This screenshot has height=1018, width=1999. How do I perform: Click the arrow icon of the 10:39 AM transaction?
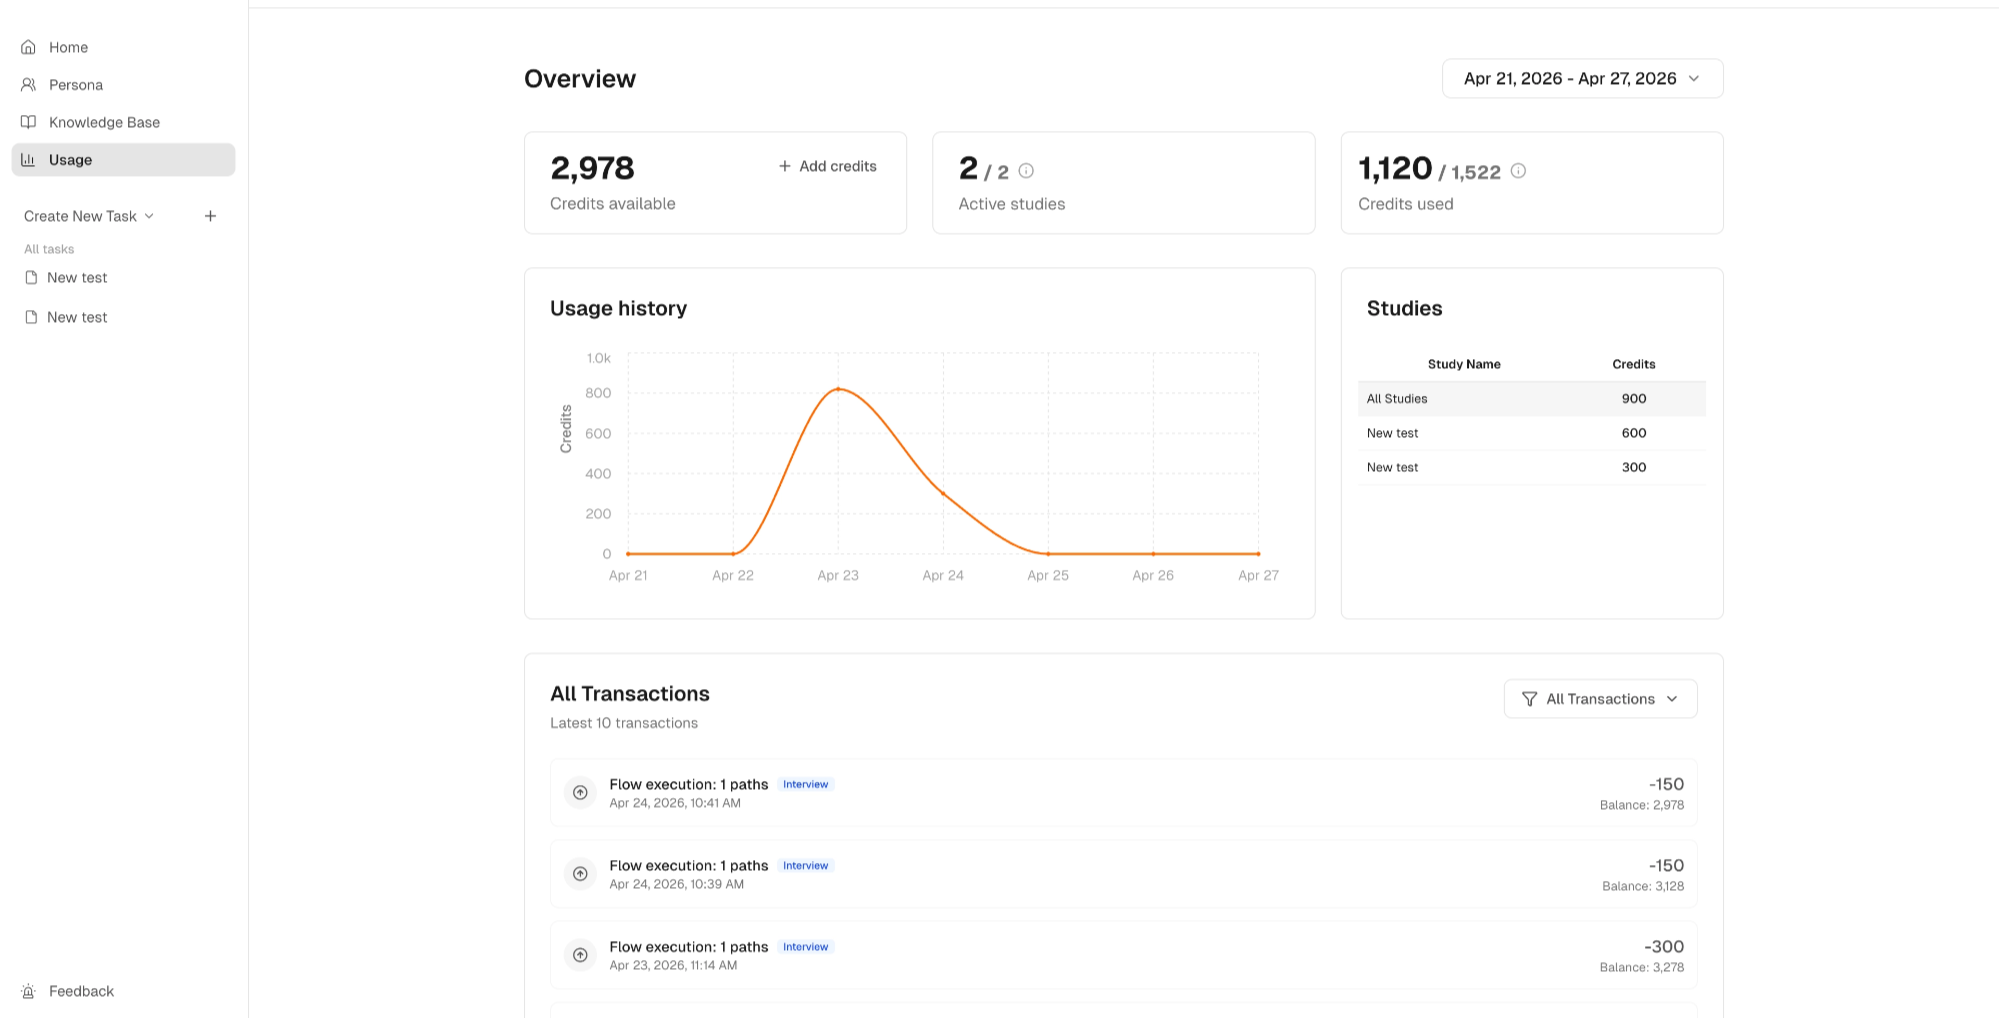[580, 874]
